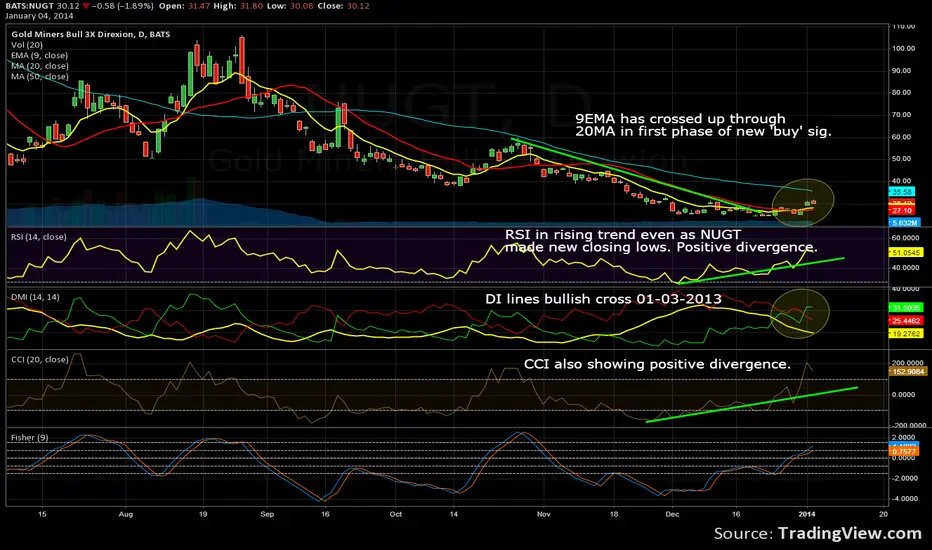
Task: Click the green 31.5035 DMI value tag
Action: [x=906, y=308]
